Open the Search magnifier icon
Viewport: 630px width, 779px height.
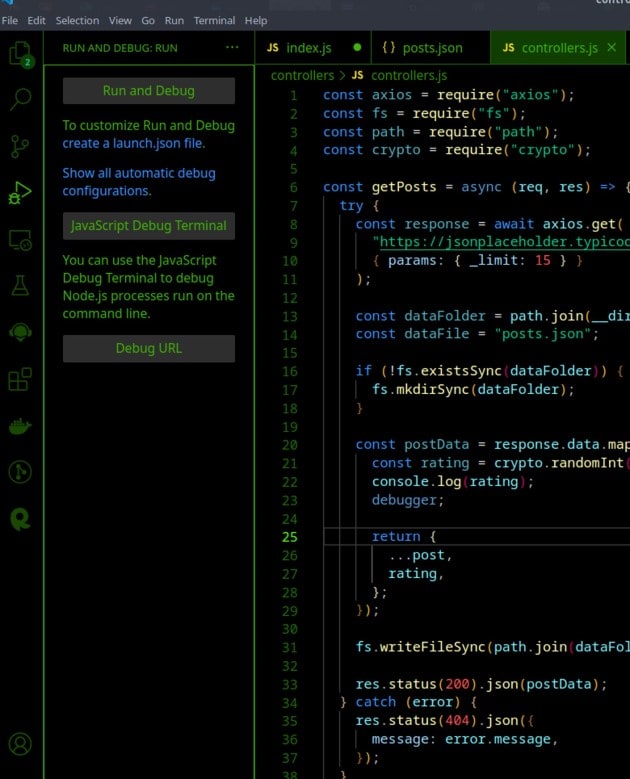click(x=20, y=98)
